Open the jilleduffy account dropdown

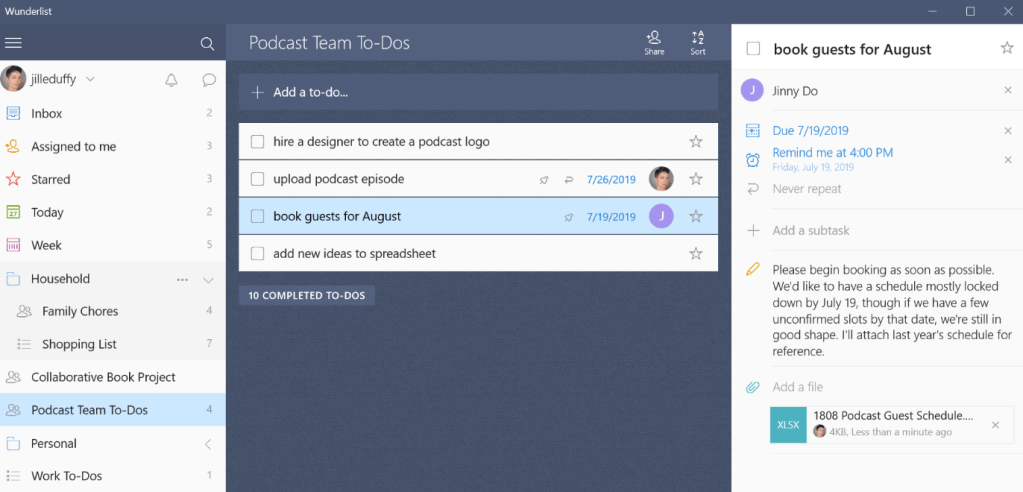tap(90, 79)
